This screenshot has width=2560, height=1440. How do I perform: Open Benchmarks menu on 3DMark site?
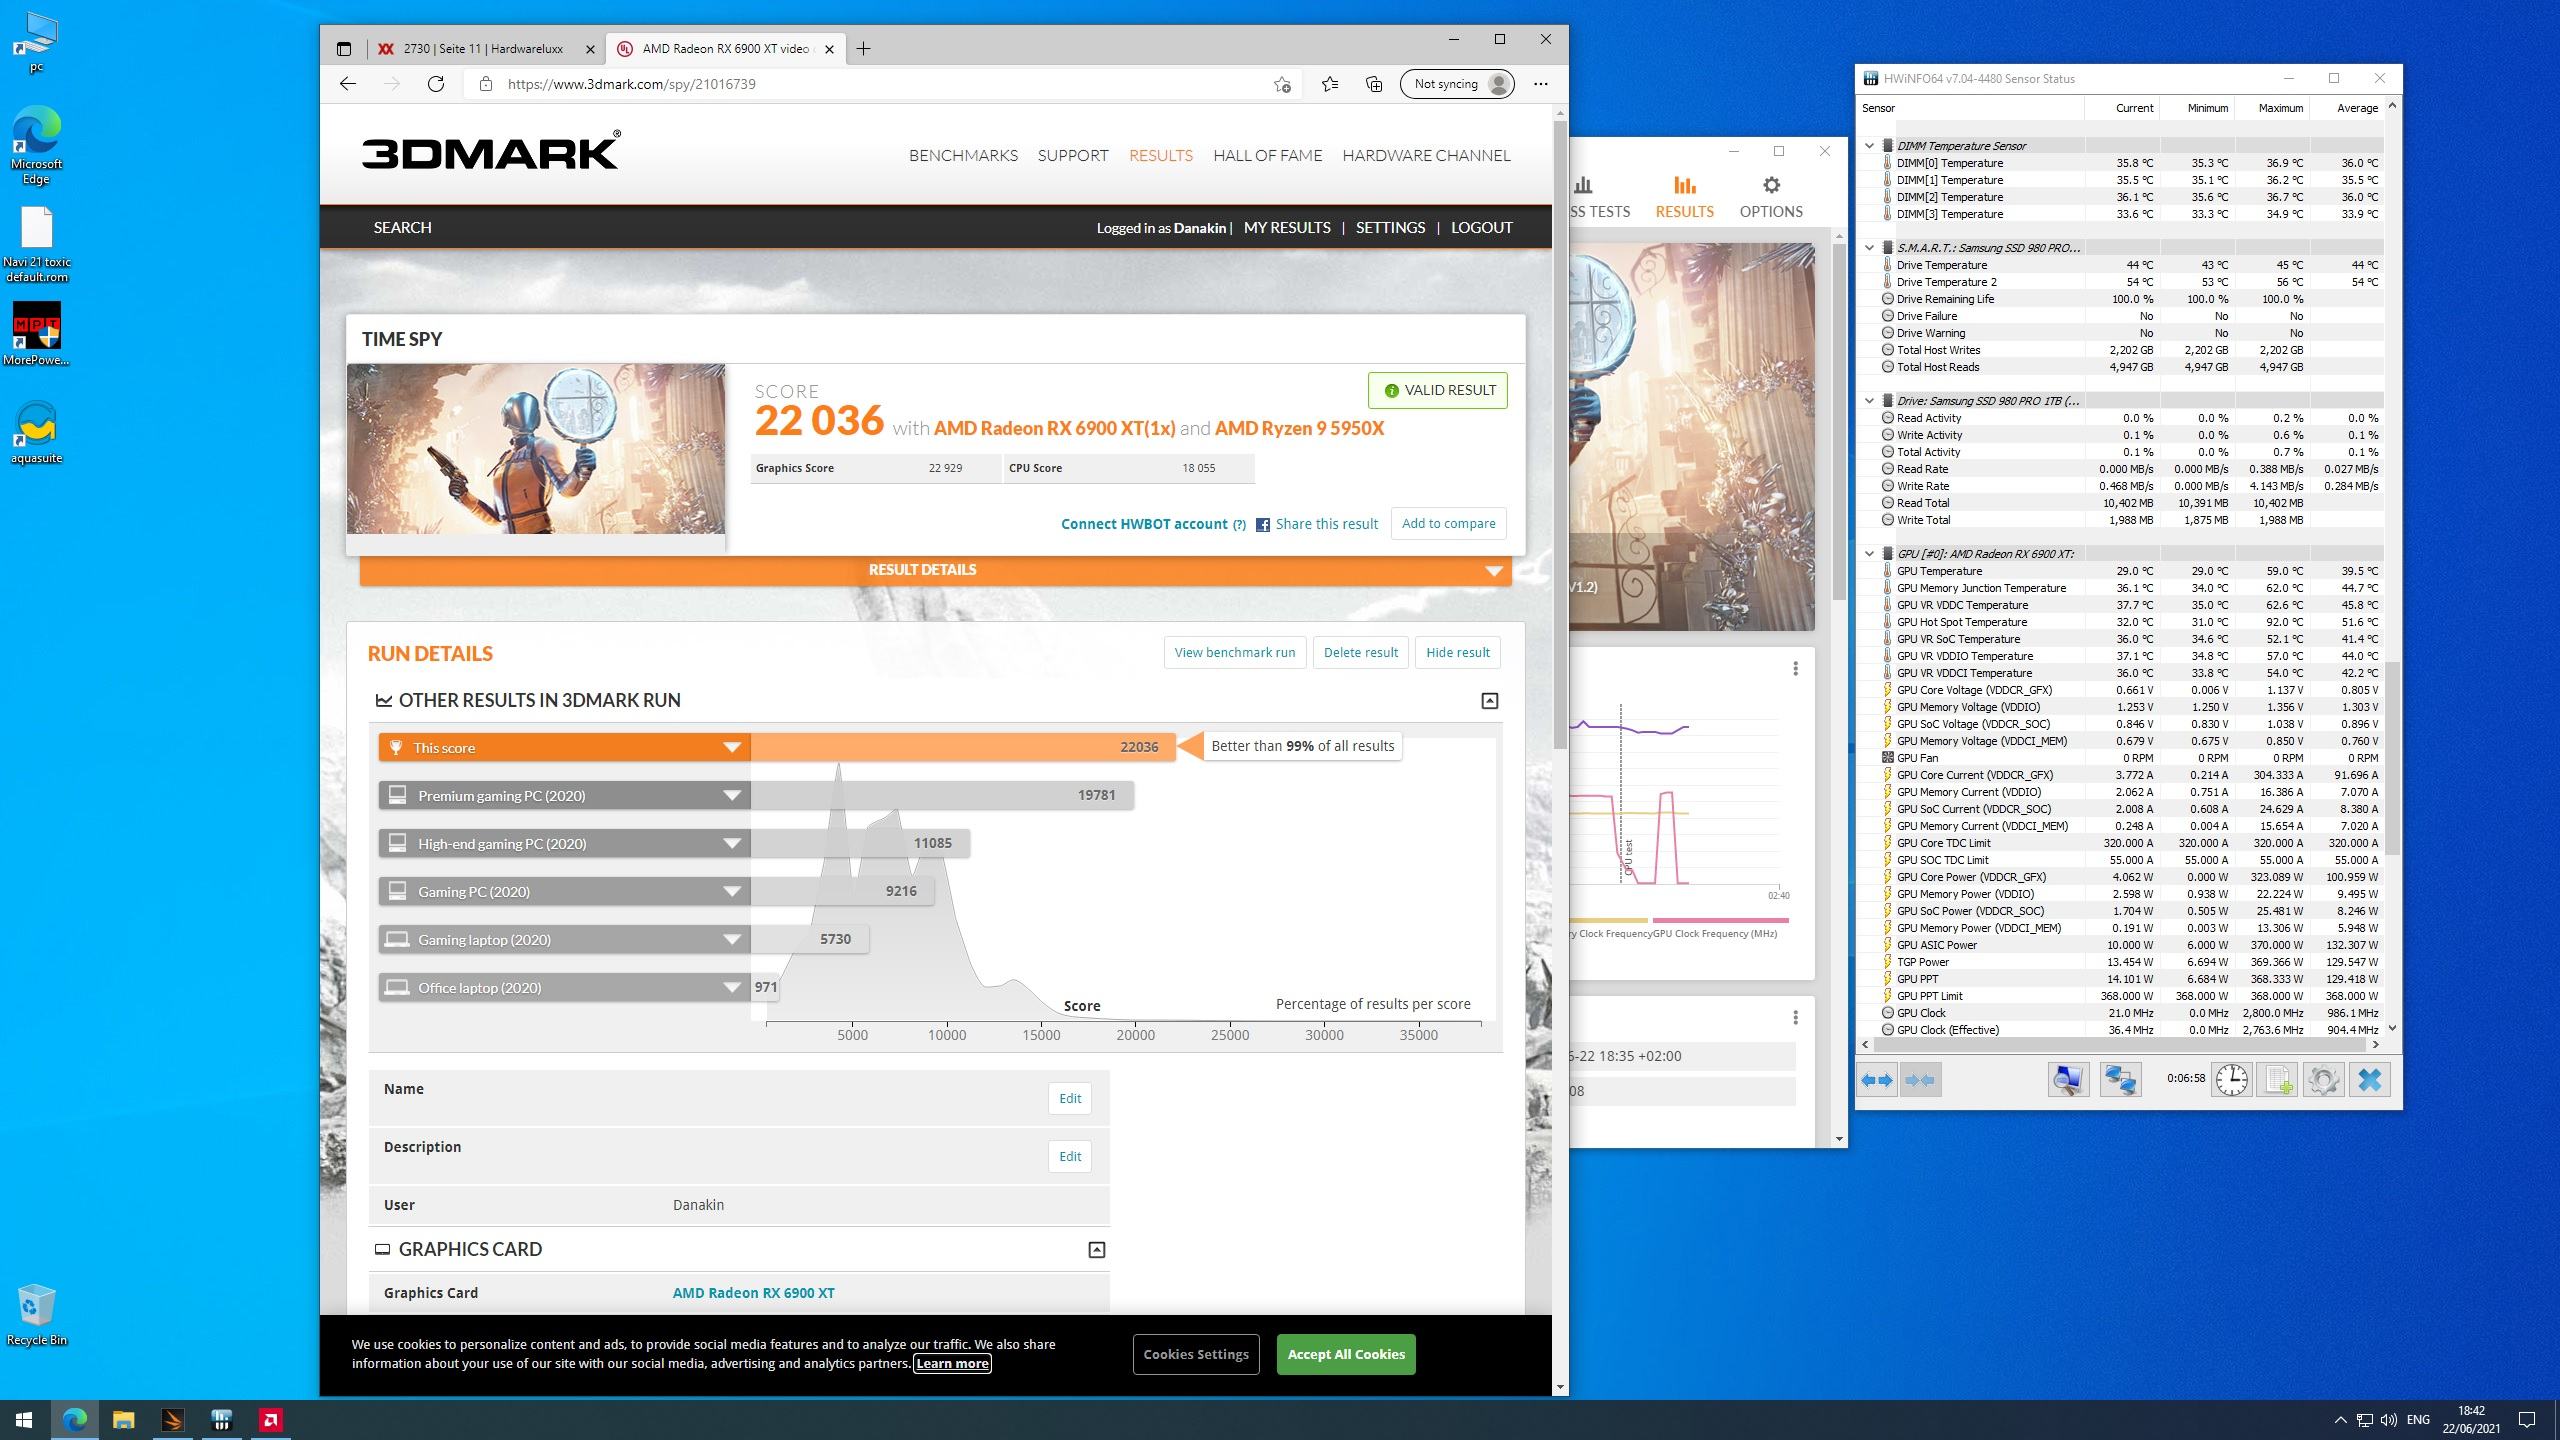point(963,155)
